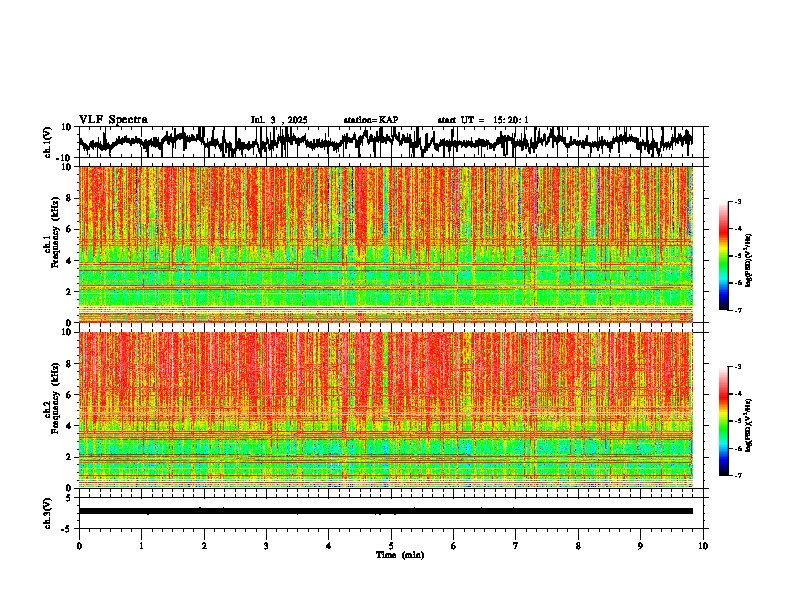Select the ch.2 color bar log(PSD) unit label
792x612 pixels.
click(749, 425)
